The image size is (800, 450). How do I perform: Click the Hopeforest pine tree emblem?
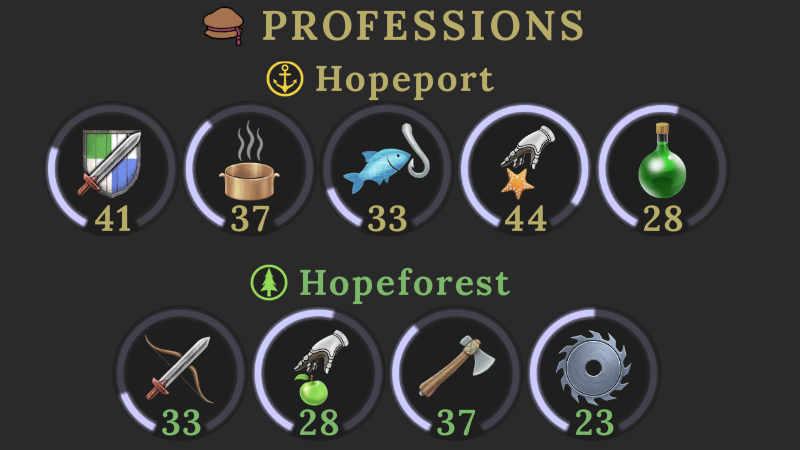point(269,283)
